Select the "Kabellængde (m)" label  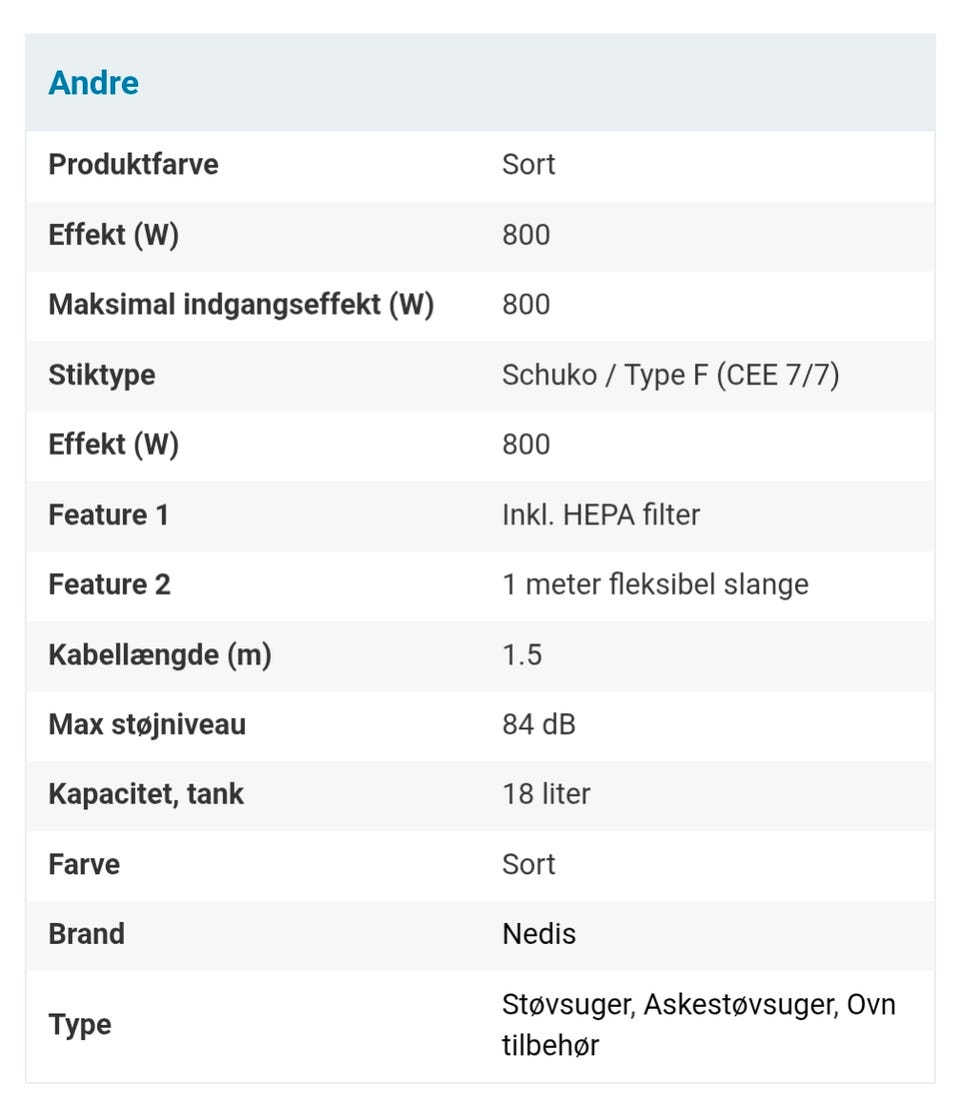(160, 654)
